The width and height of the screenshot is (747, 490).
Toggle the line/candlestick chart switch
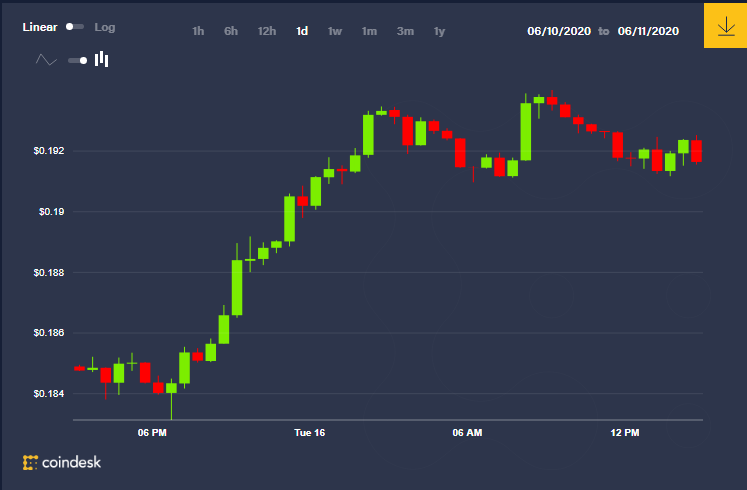pos(78,60)
